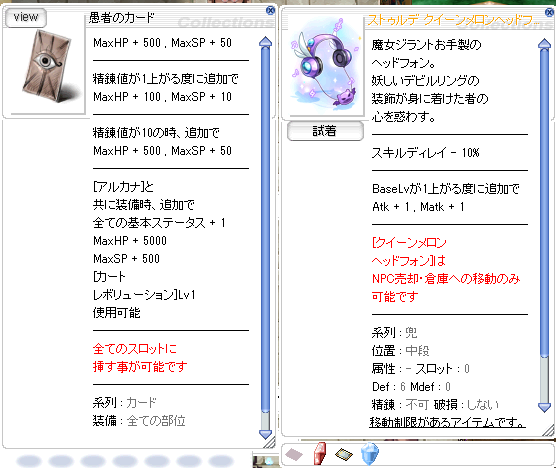Click the text 全ての基本ステータス + 1

(159, 223)
